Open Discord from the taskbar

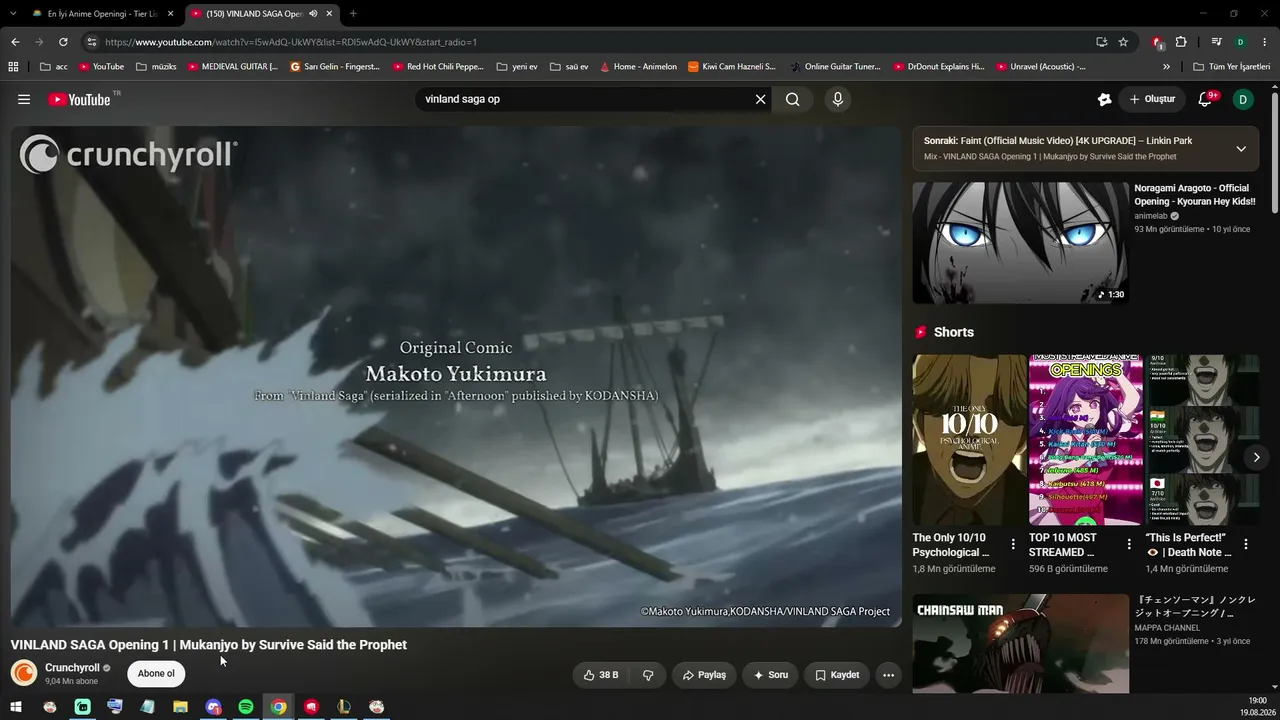[x=213, y=707]
